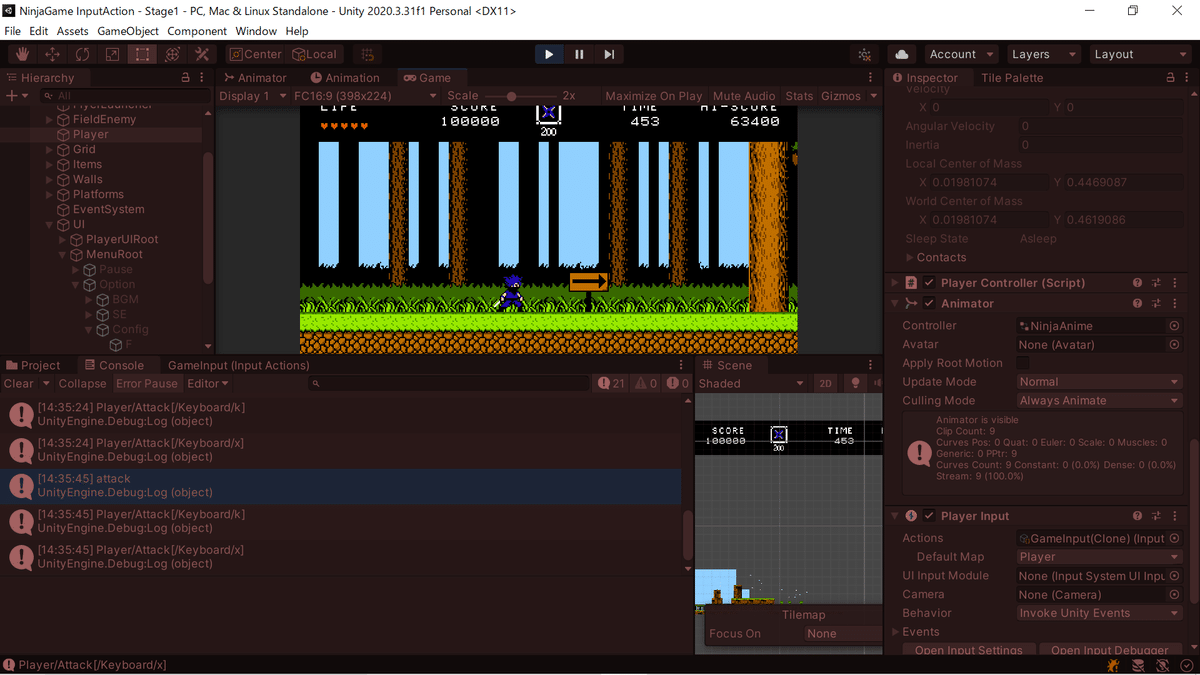Image resolution: width=1200 pixels, height=675 pixels.
Task: Enable Apply Root Motion checkbox
Action: [x=1023, y=363]
